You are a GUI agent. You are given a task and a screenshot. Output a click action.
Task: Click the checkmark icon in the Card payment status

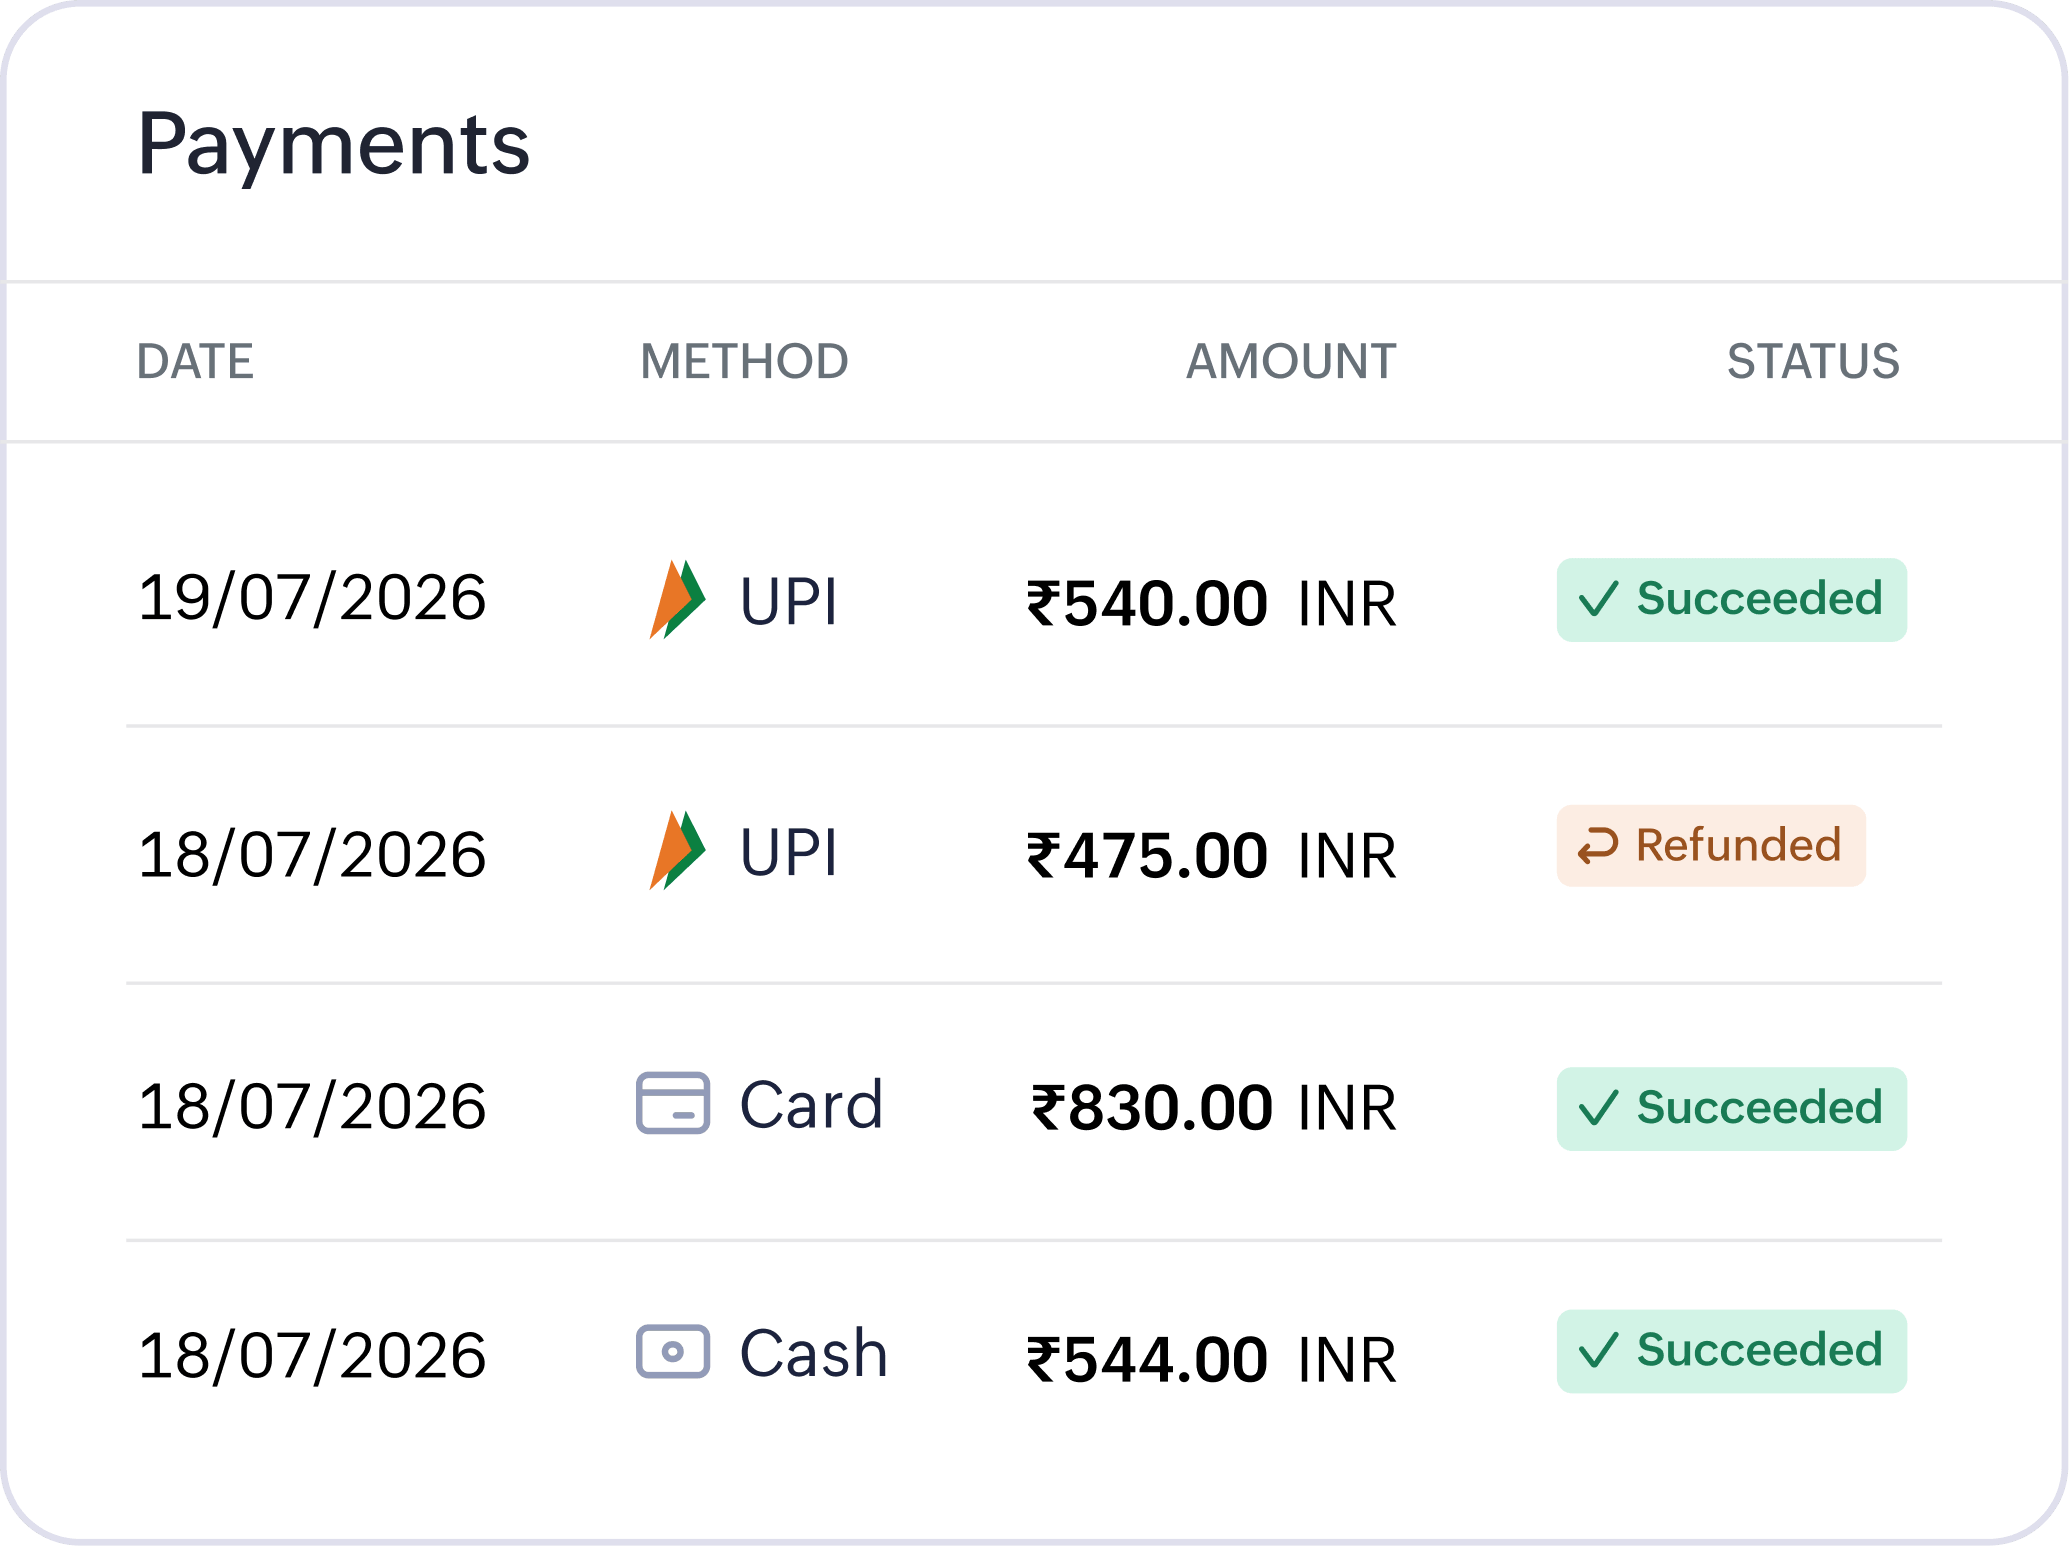coord(1598,1108)
